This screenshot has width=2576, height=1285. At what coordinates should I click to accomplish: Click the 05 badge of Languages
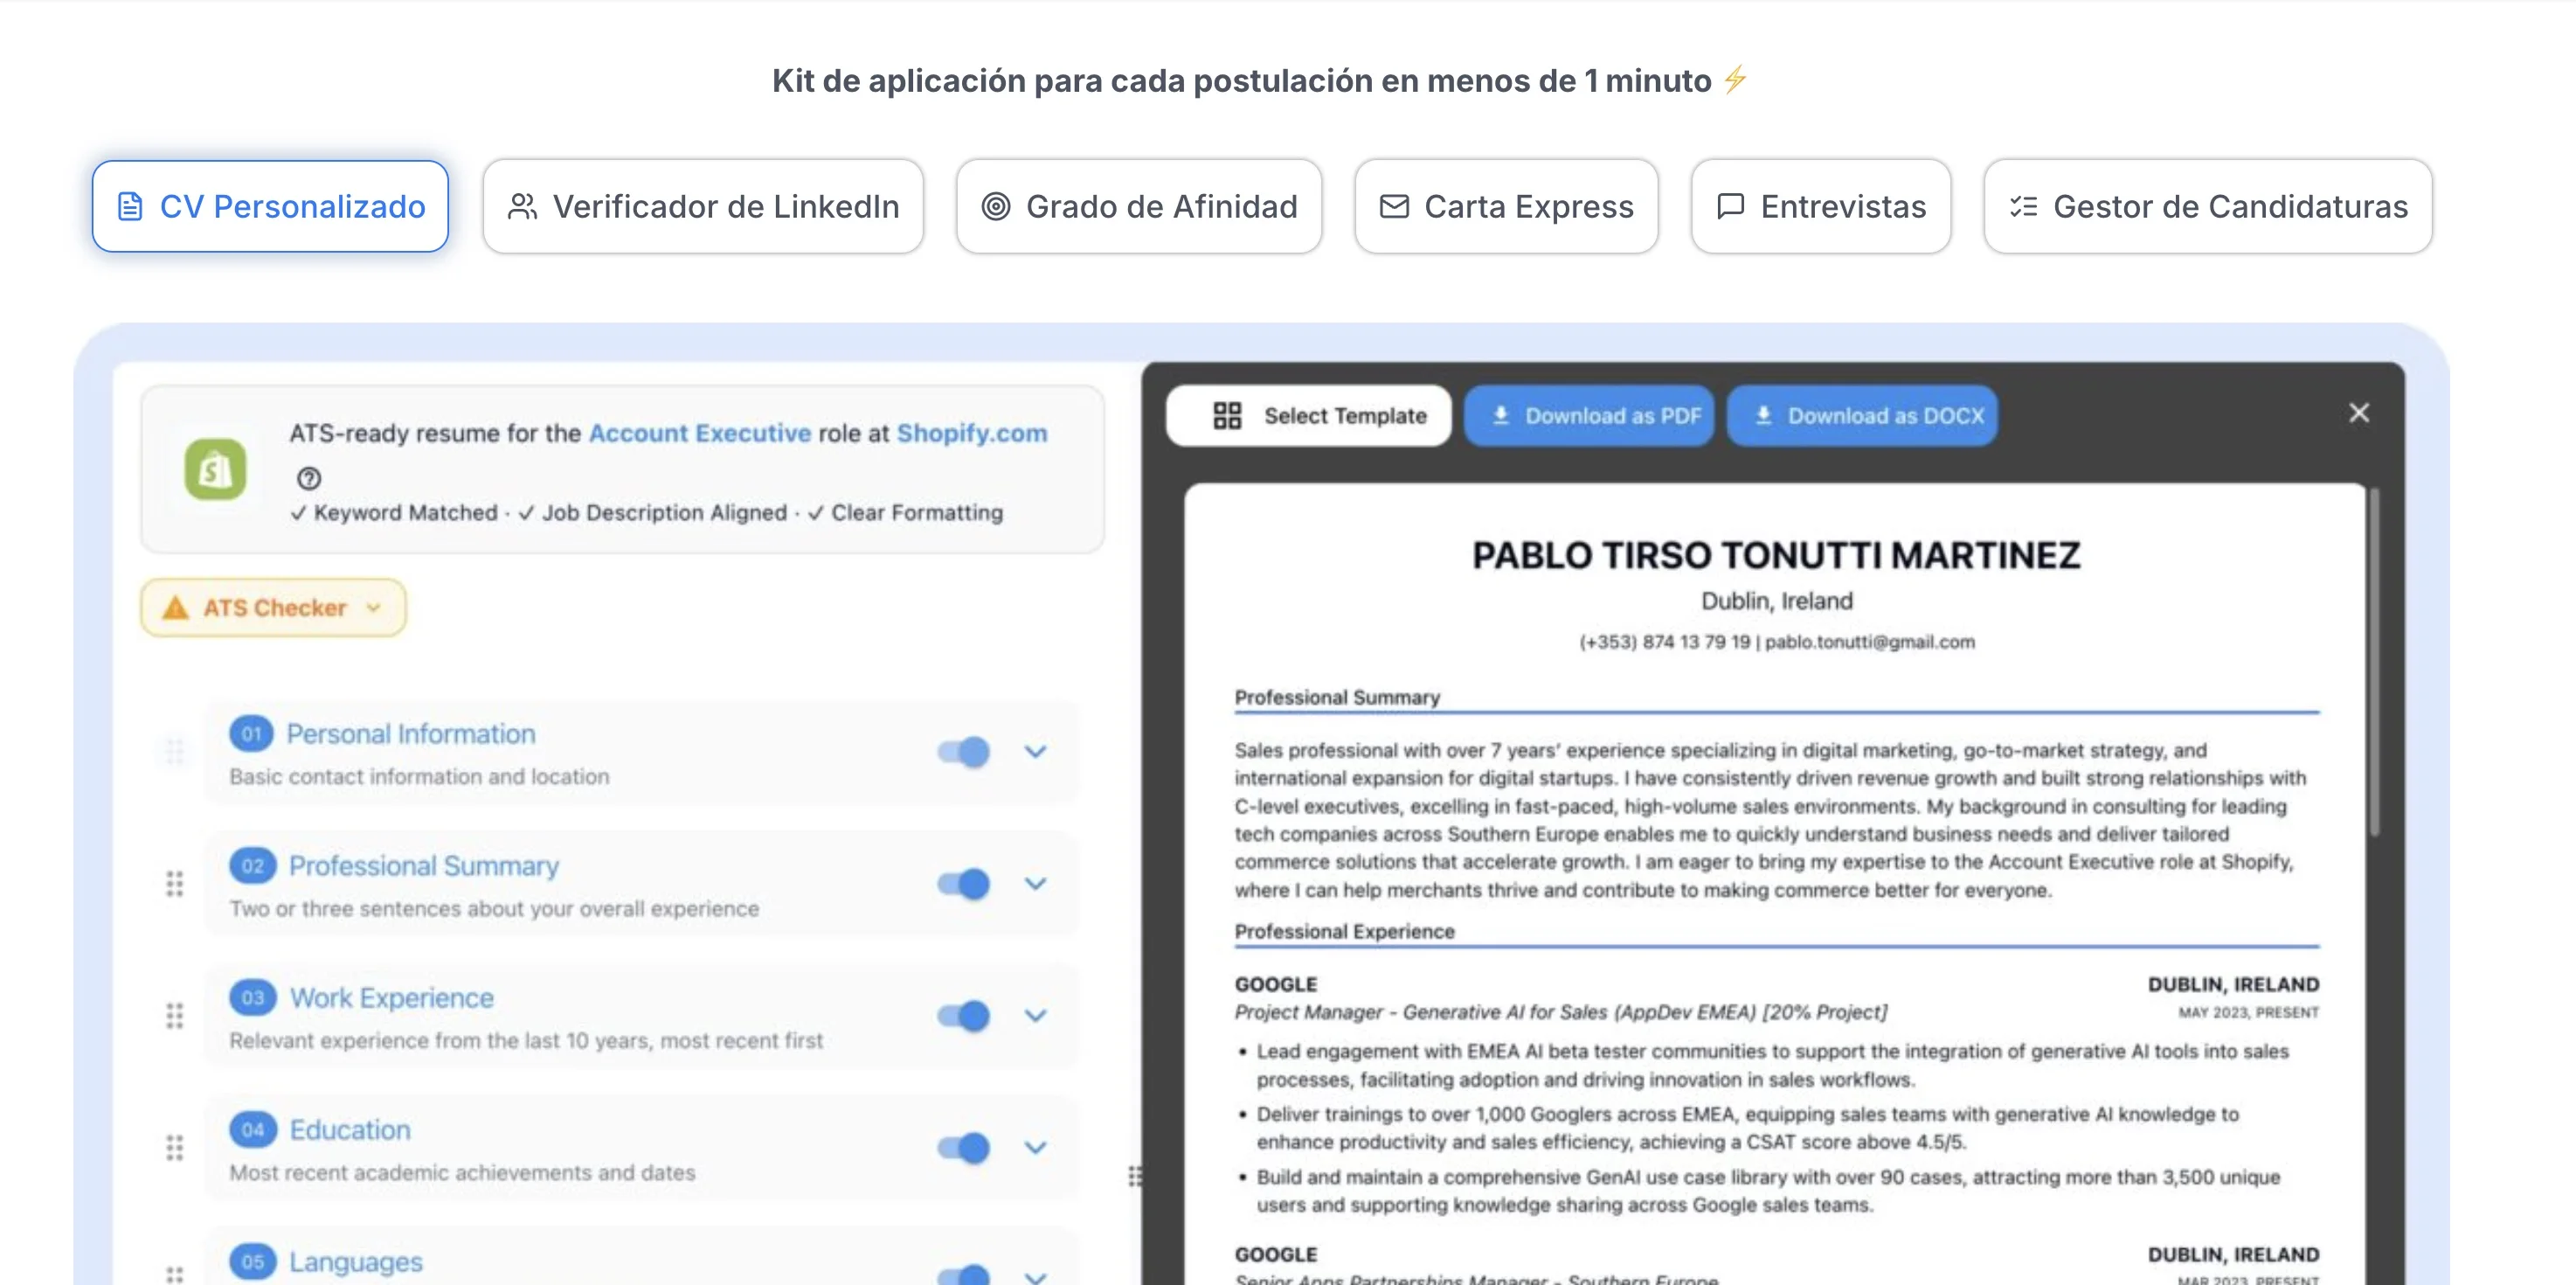pyautogui.click(x=252, y=1261)
